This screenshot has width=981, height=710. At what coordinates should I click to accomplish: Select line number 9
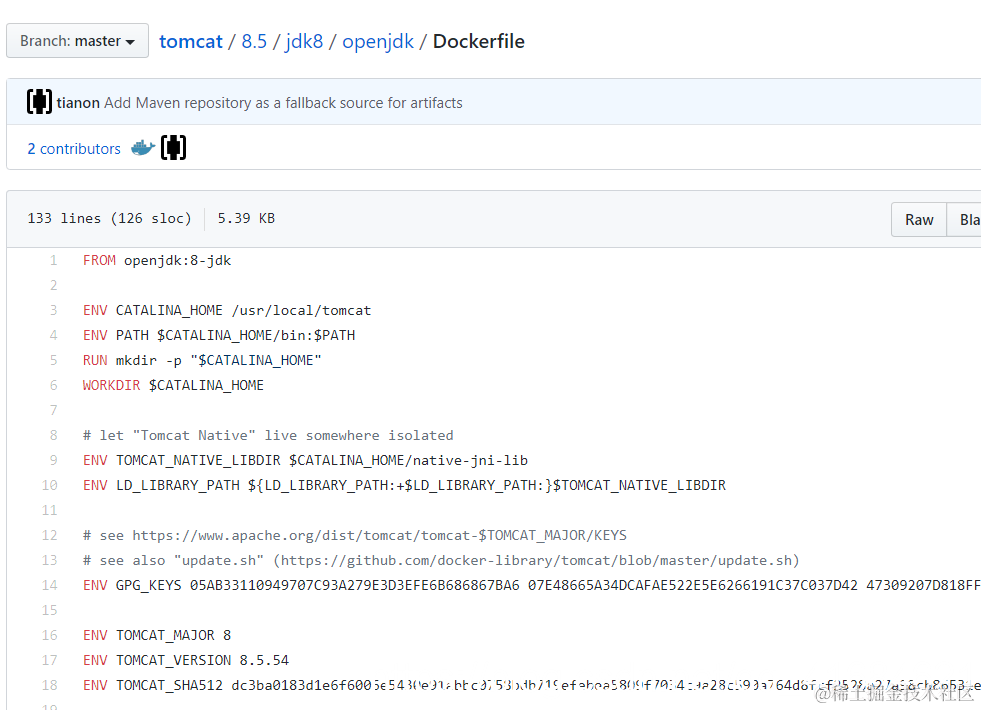pos(53,460)
